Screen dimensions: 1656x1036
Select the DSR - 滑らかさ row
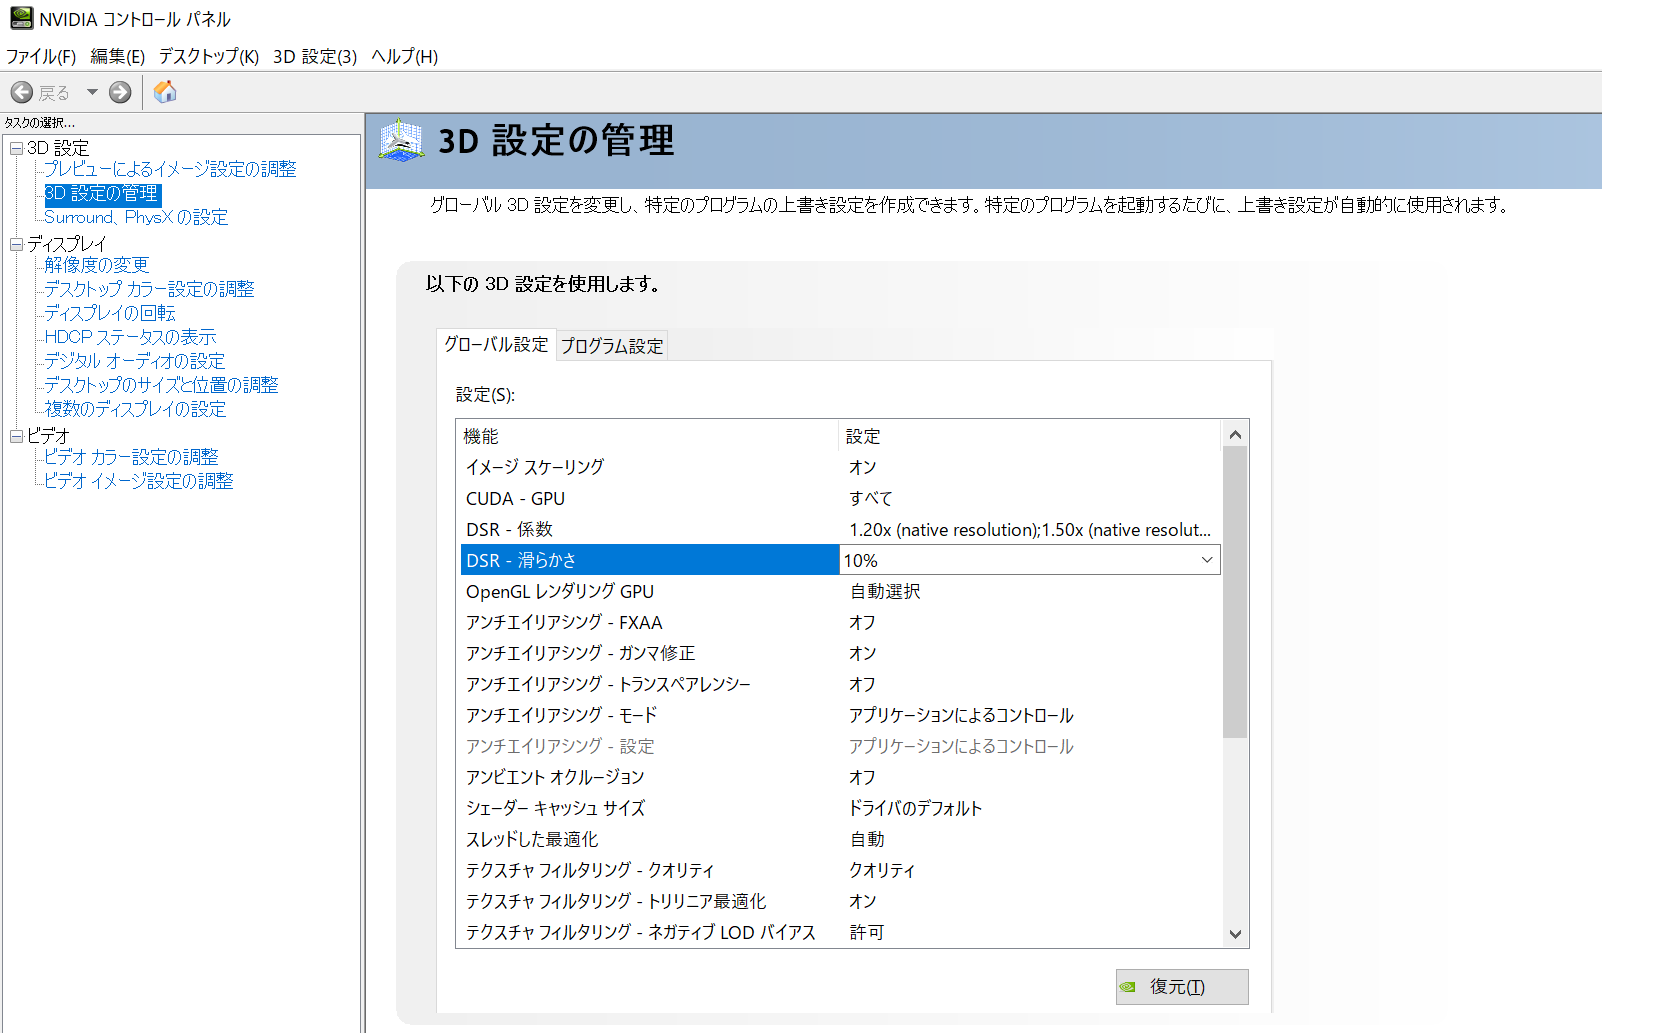(x=650, y=560)
